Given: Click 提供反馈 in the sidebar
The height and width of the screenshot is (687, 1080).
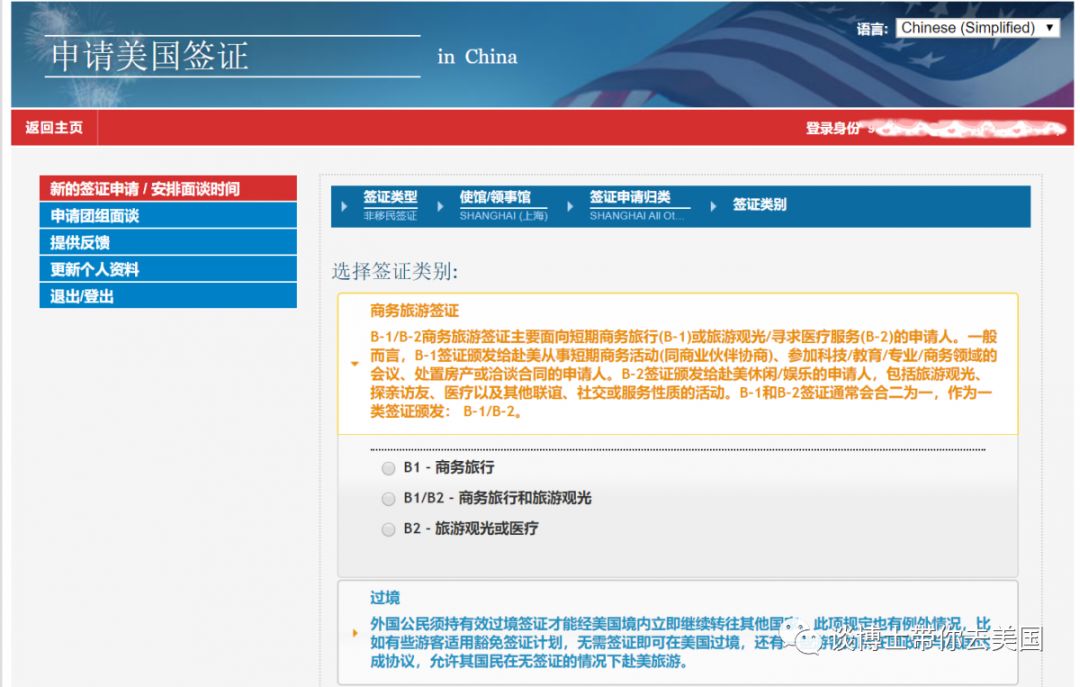Looking at the screenshot, I should [x=167, y=242].
